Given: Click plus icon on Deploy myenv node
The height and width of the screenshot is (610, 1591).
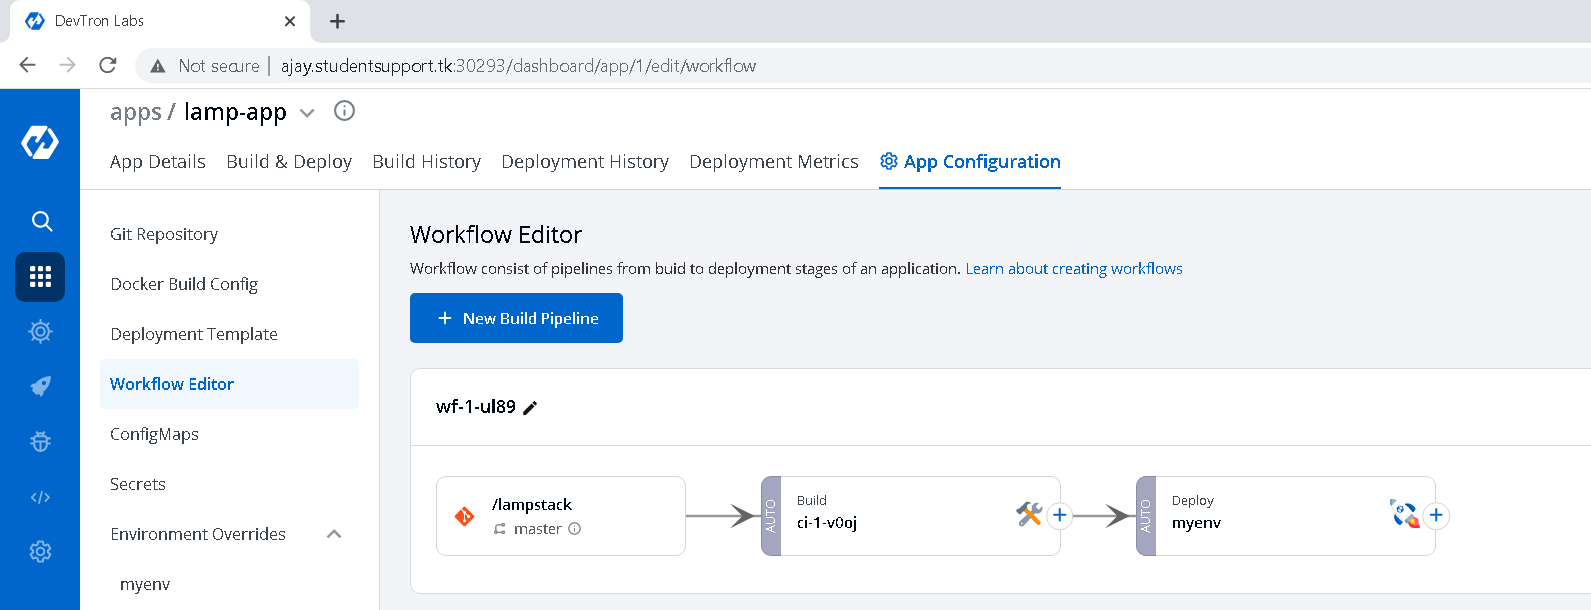Looking at the screenshot, I should click(1436, 515).
